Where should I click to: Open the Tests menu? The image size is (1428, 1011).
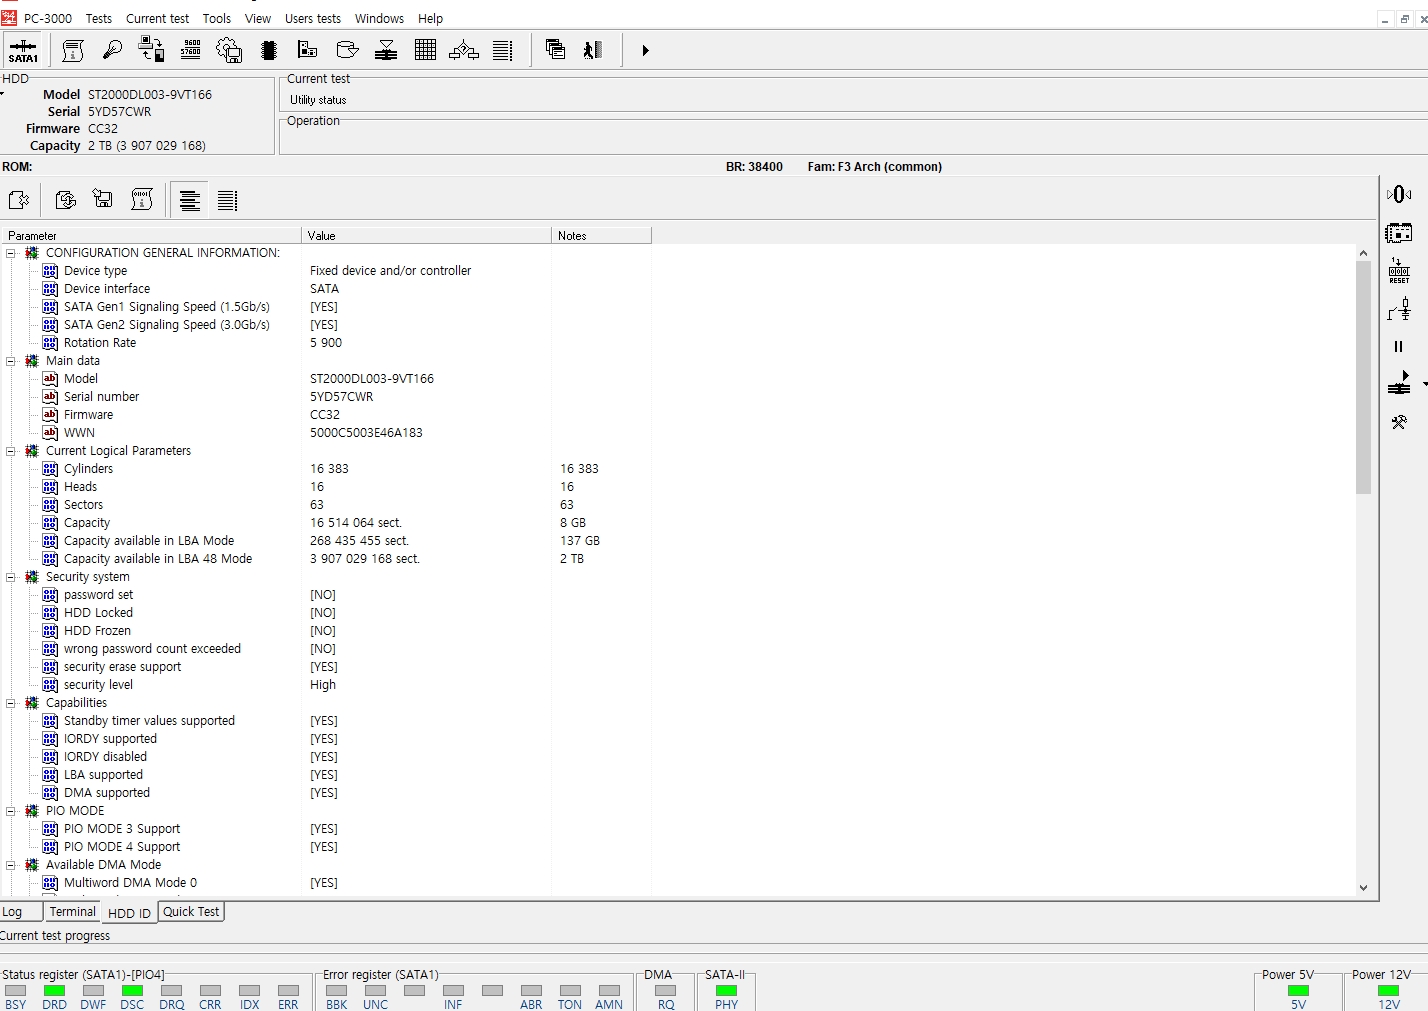[98, 18]
